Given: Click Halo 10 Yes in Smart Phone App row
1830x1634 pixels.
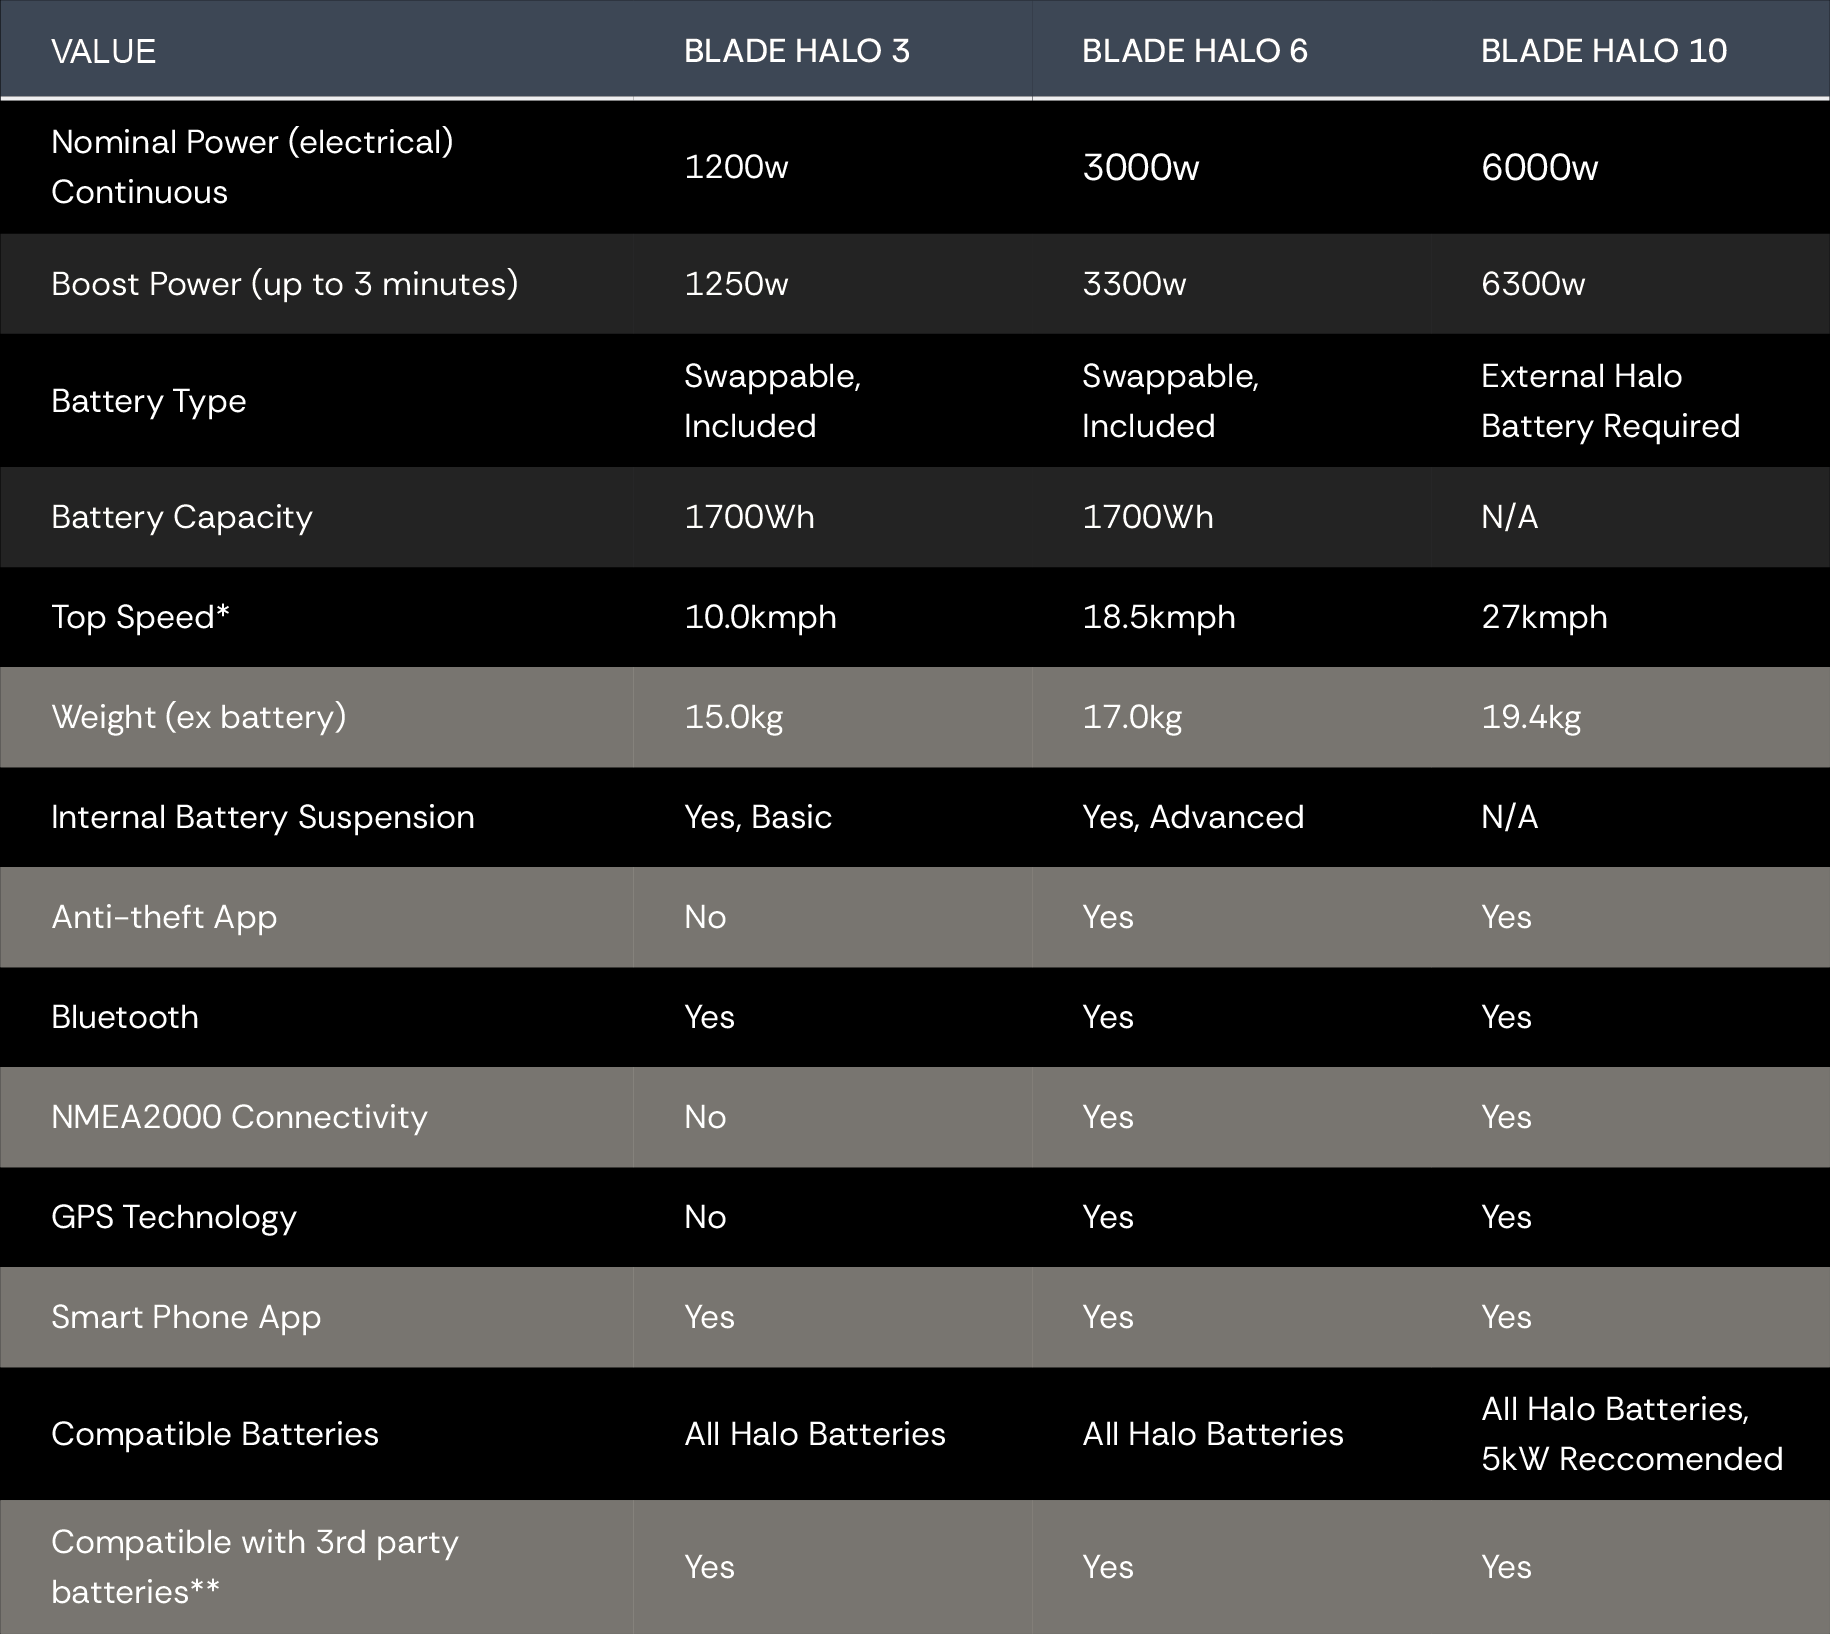Looking at the screenshot, I should pos(1506,1317).
